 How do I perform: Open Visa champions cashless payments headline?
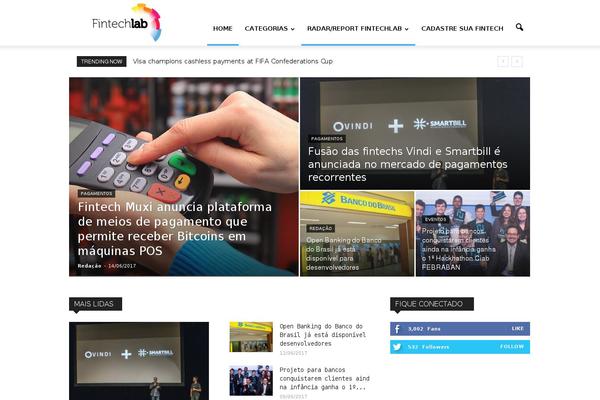pyautogui.click(x=233, y=61)
